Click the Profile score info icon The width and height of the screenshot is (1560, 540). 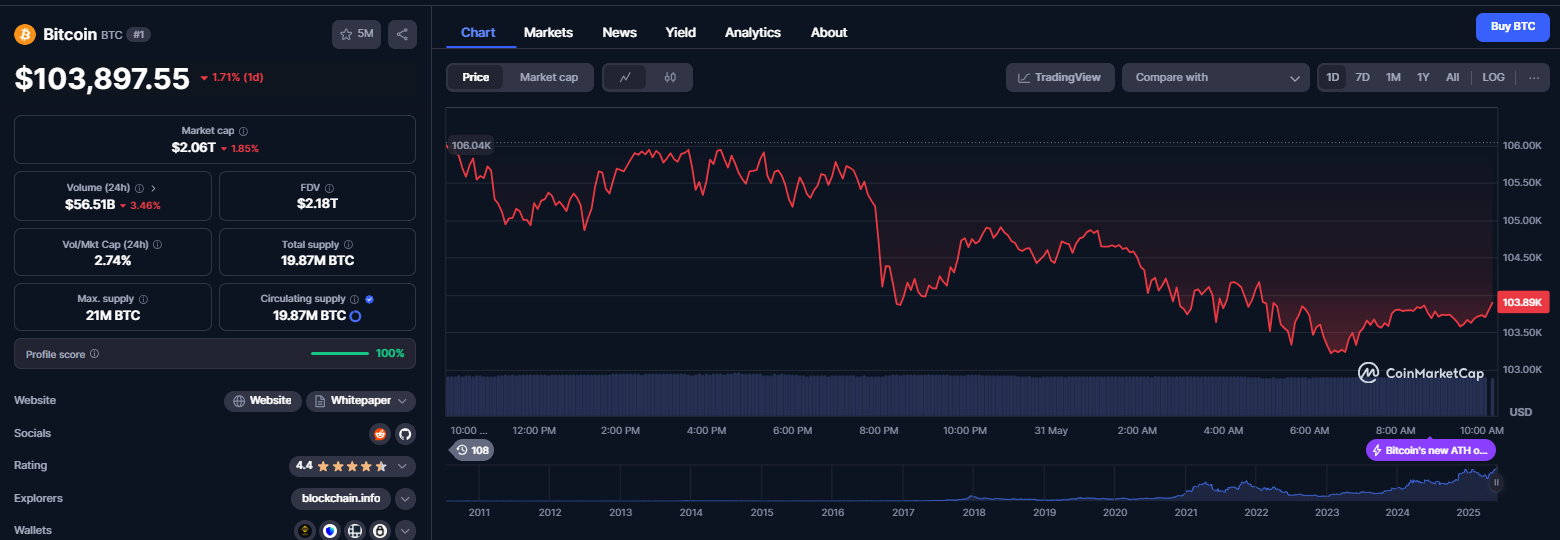[x=94, y=354]
